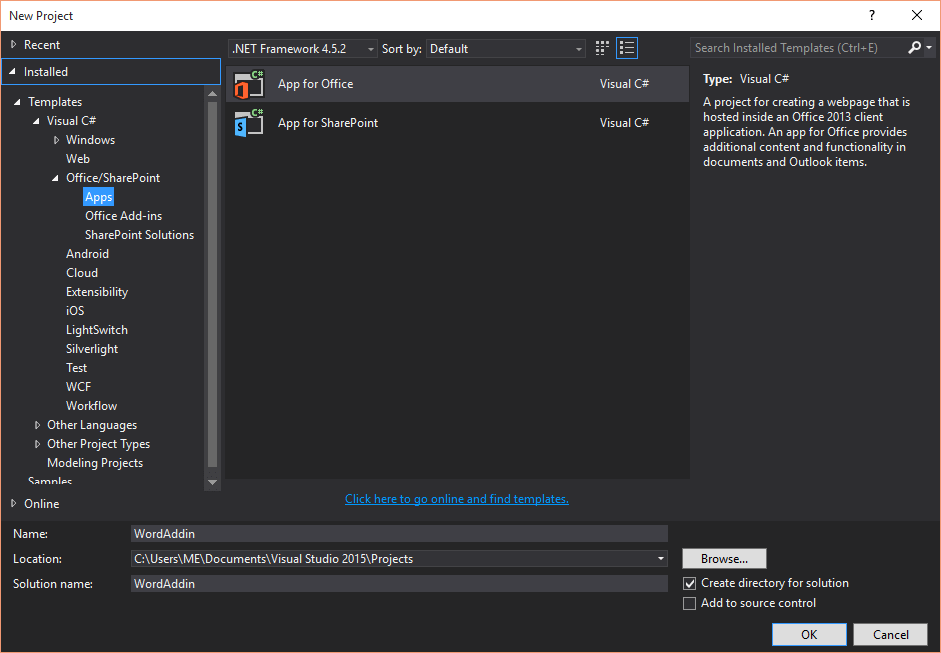
Task: Open search options dropdown arrow
Action: [x=928, y=47]
